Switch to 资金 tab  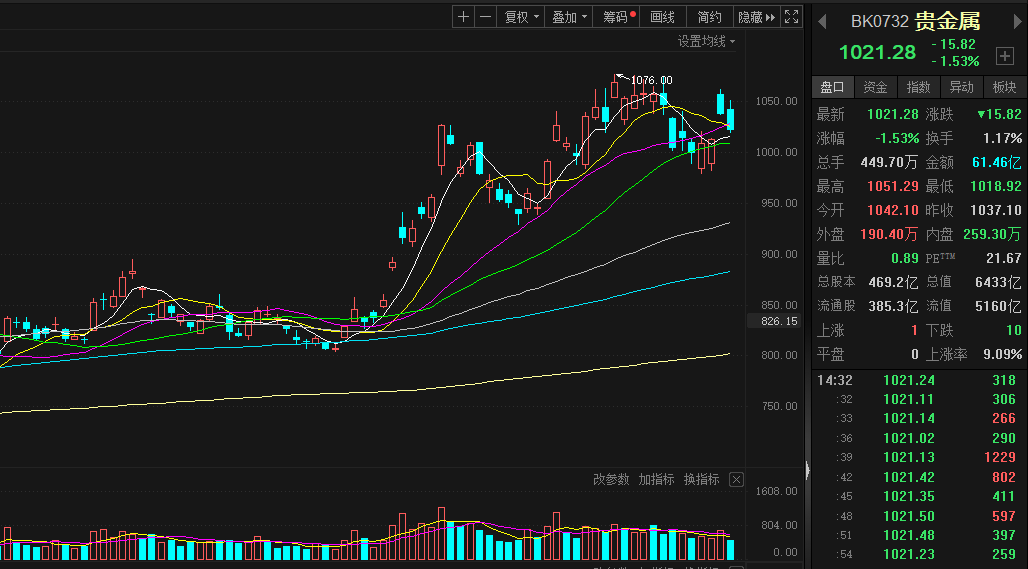[875, 87]
